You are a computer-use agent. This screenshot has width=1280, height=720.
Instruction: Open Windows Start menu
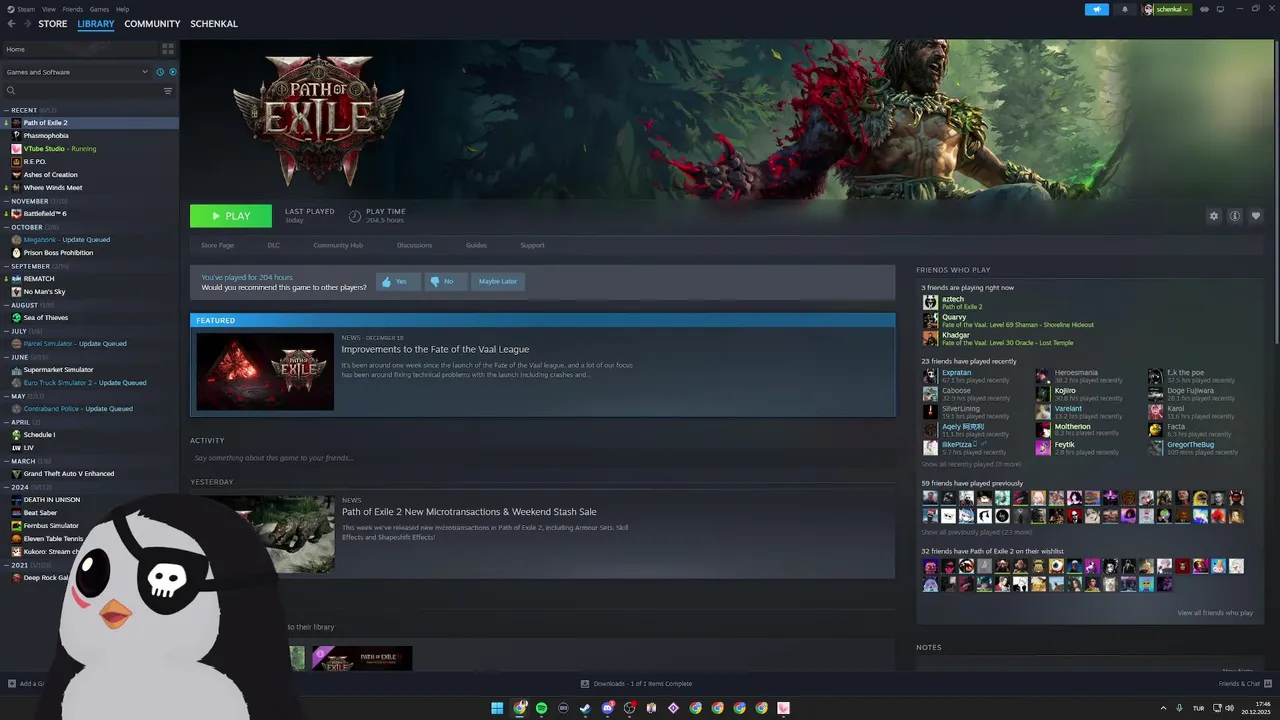(x=497, y=708)
